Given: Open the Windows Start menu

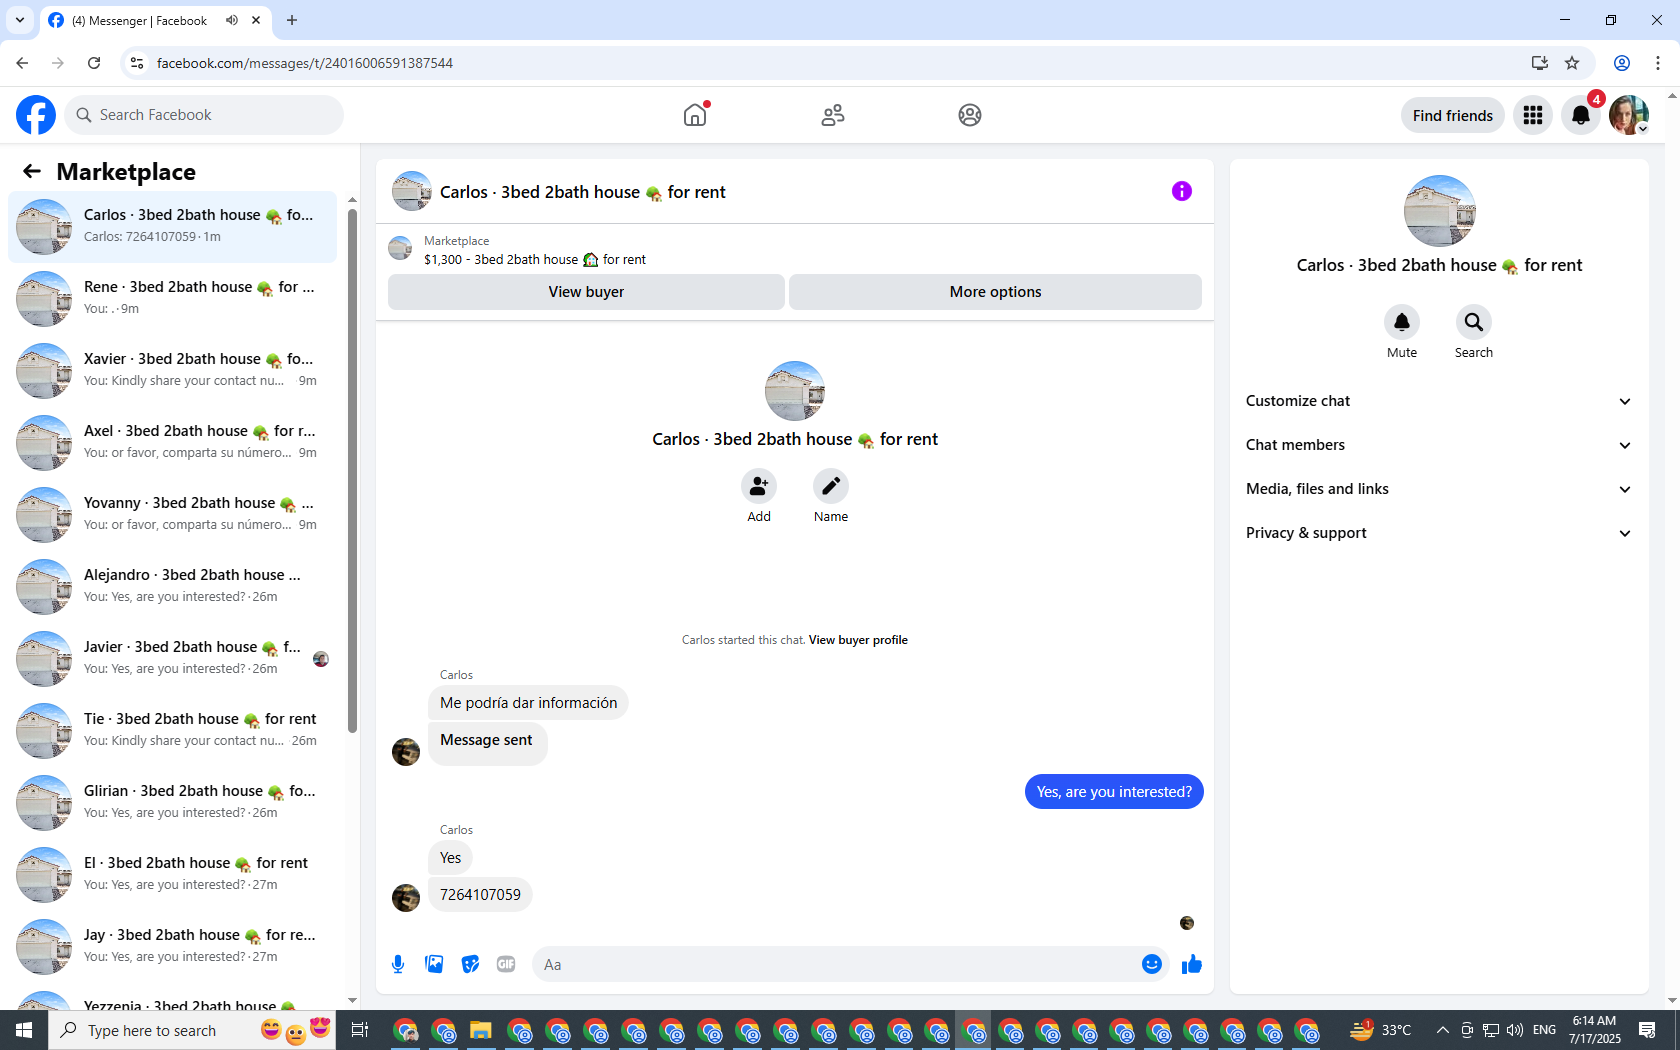Looking at the screenshot, I should click(24, 1030).
